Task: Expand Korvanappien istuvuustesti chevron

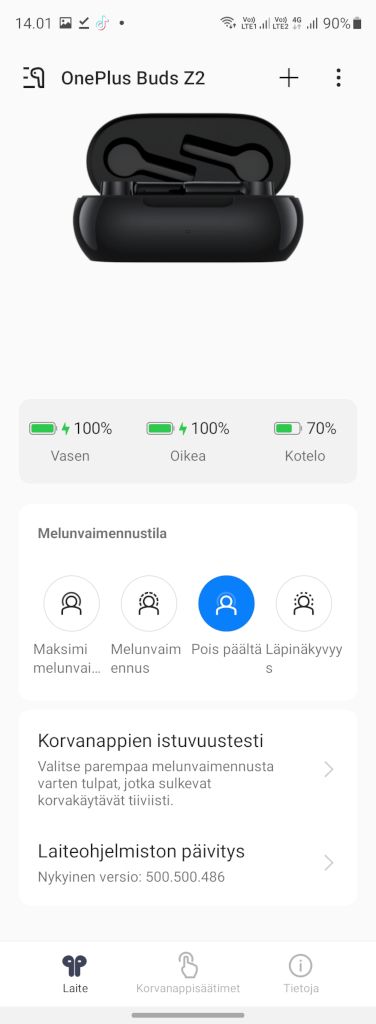Action: tap(329, 769)
